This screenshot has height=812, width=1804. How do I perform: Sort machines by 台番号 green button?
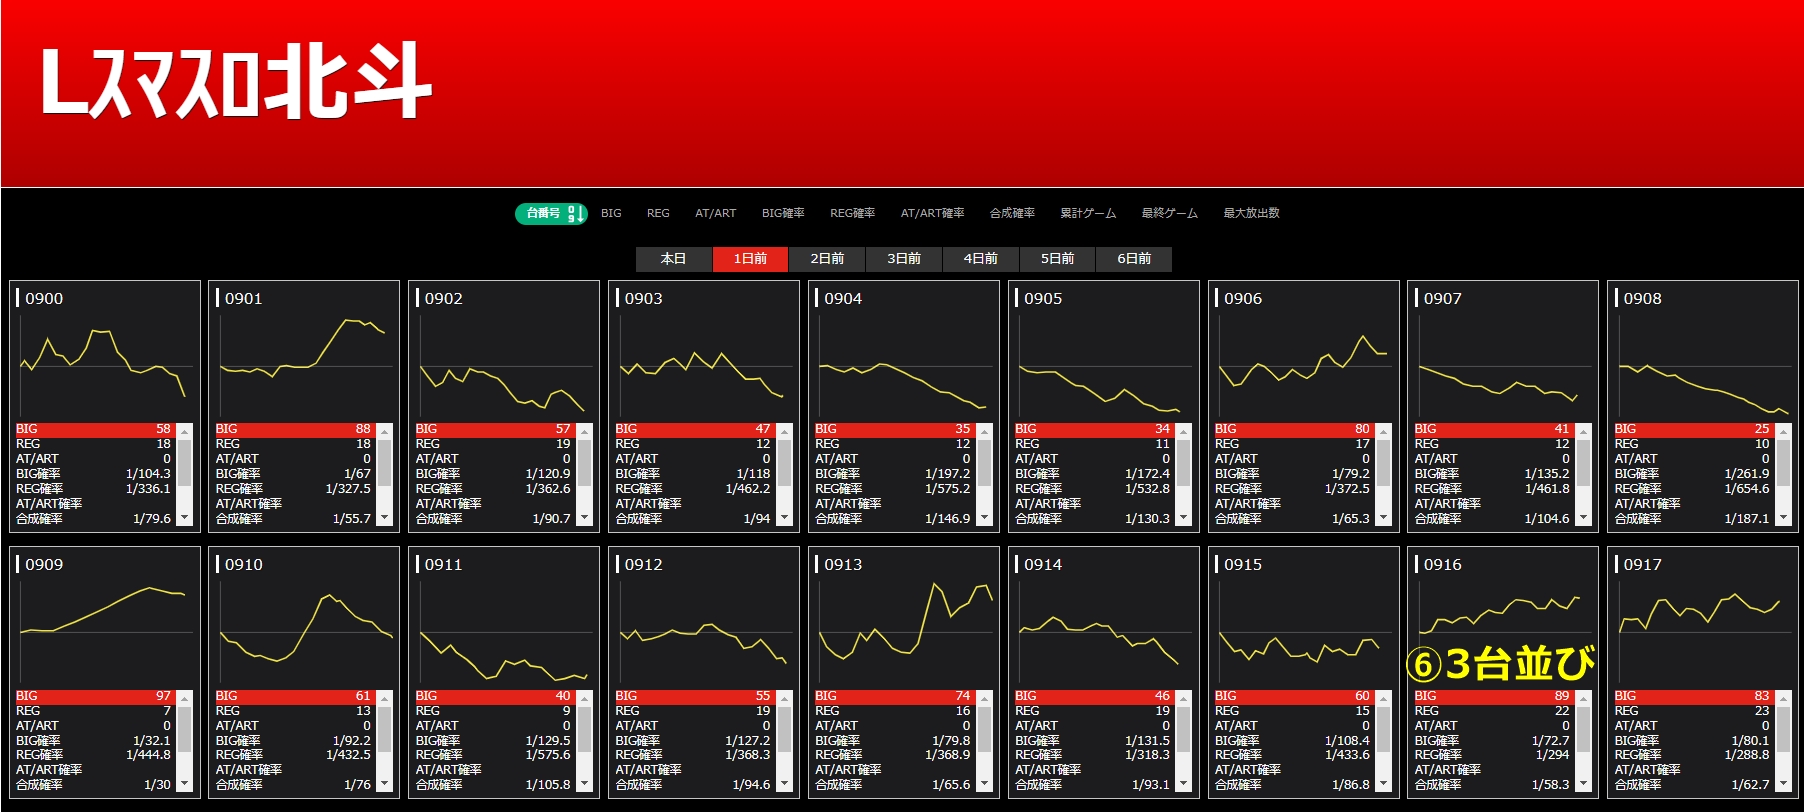coord(550,213)
